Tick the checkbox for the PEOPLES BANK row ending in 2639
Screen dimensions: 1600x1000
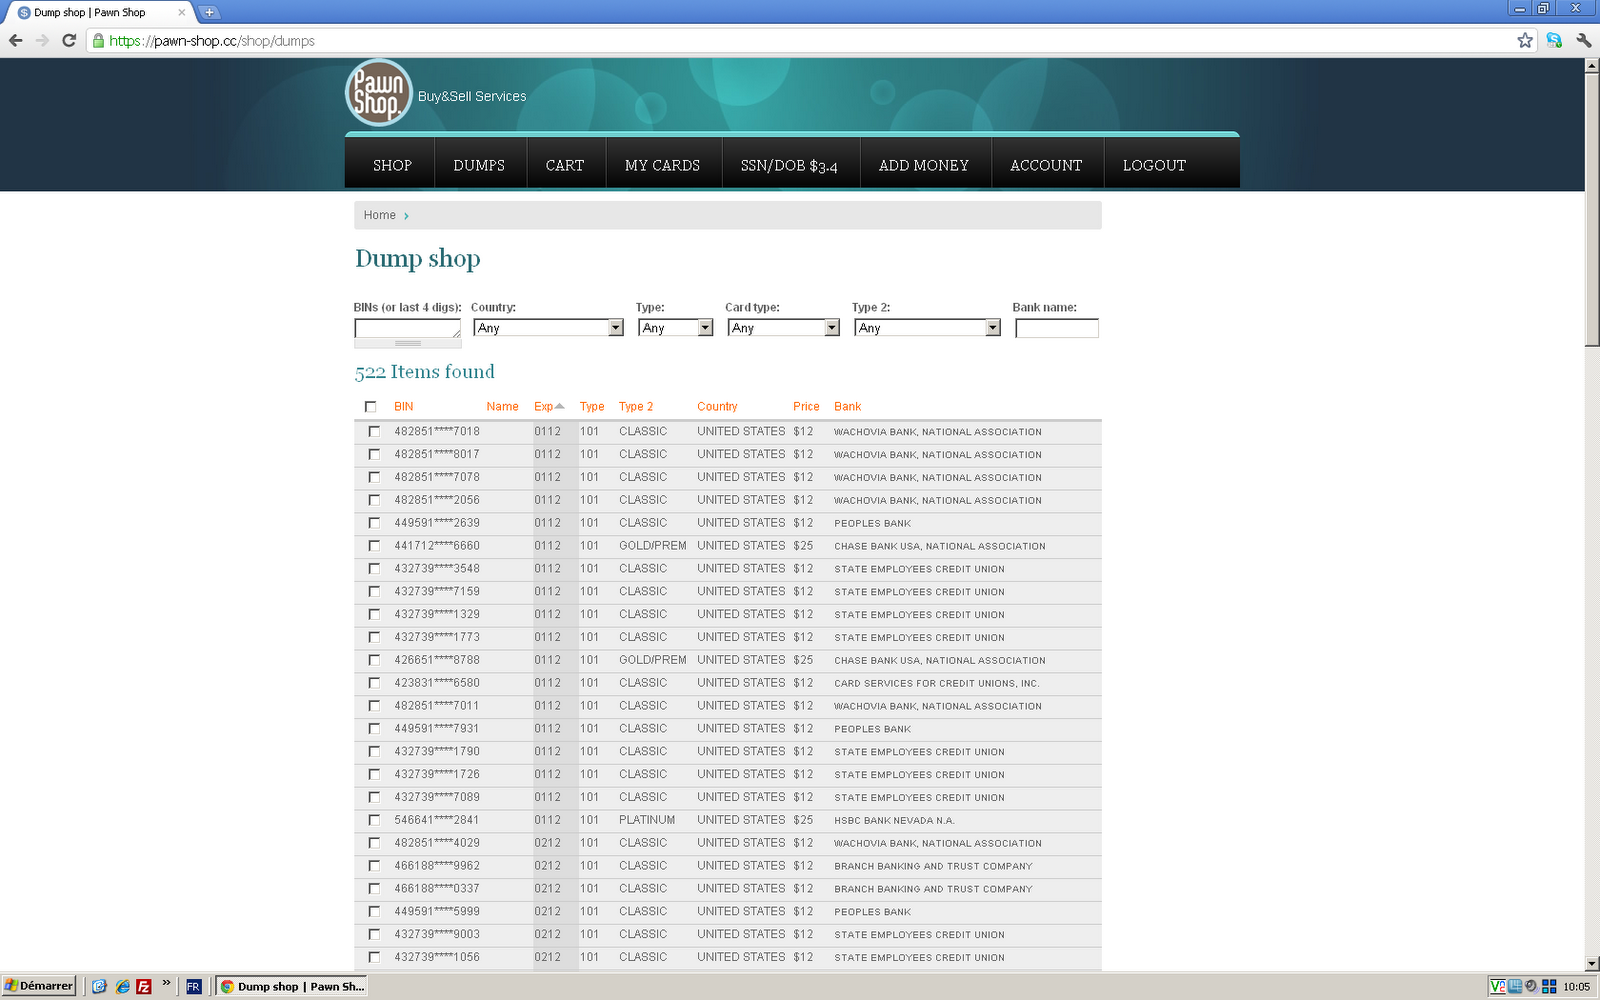click(374, 523)
